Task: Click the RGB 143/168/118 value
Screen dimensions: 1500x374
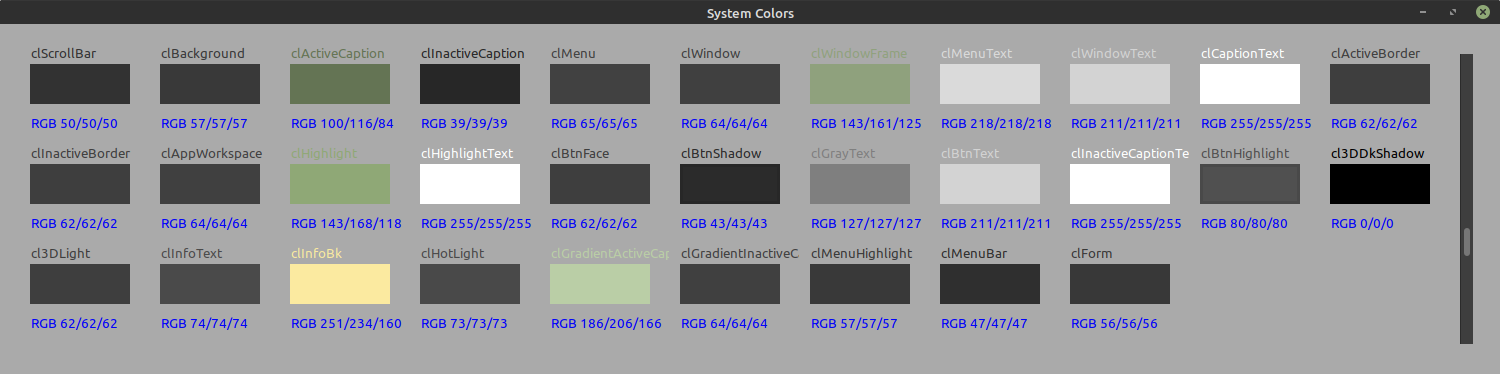Action: pos(346,224)
